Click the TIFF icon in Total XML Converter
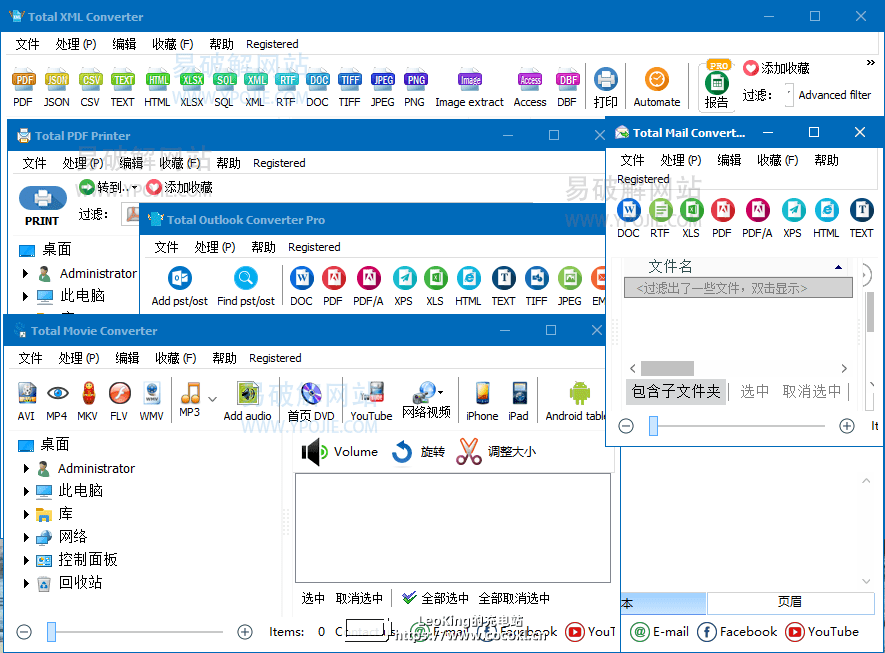This screenshot has height=653, width=885. click(x=350, y=88)
